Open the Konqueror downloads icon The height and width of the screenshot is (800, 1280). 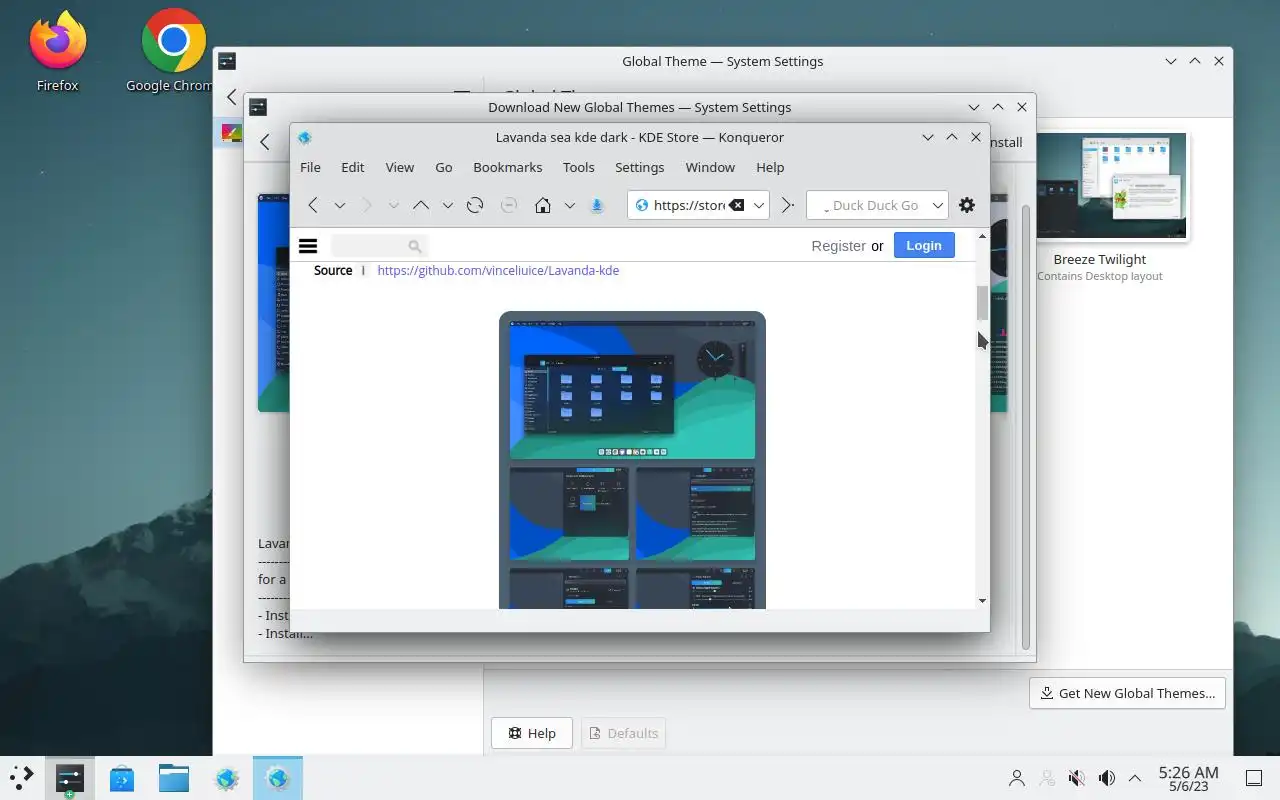tap(597, 205)
